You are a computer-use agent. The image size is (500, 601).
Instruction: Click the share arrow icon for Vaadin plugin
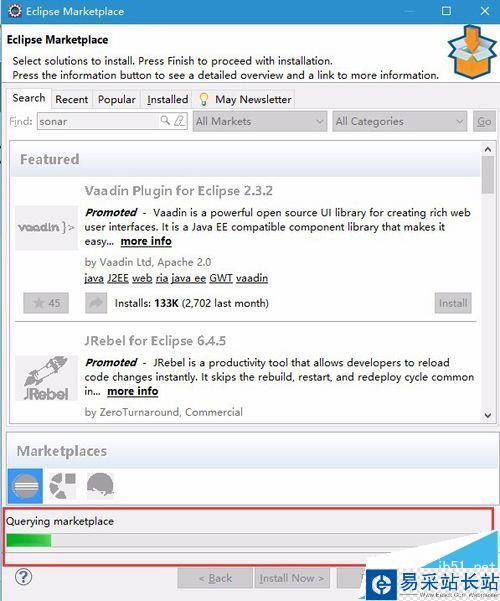[96, 303]
